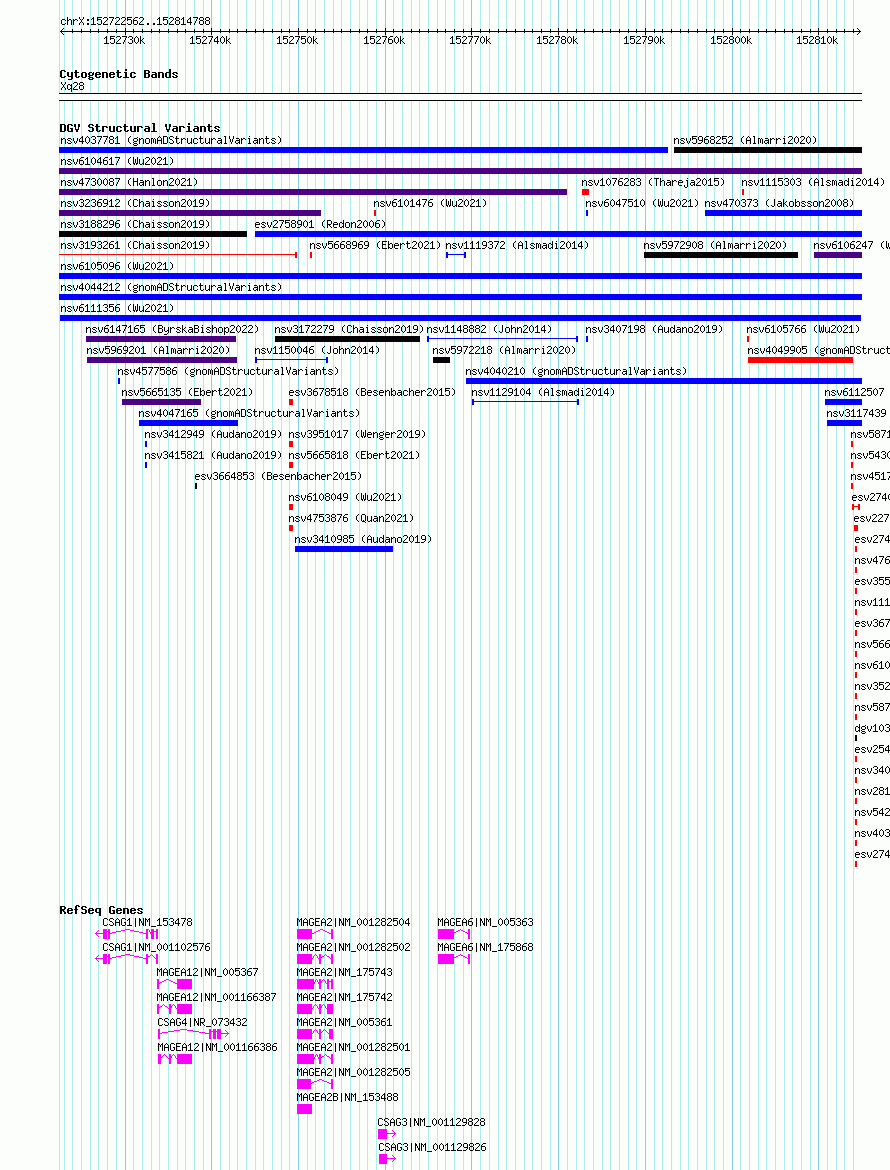Click nsv5972218 (Almarri2020) label

[x=504, y=350]
